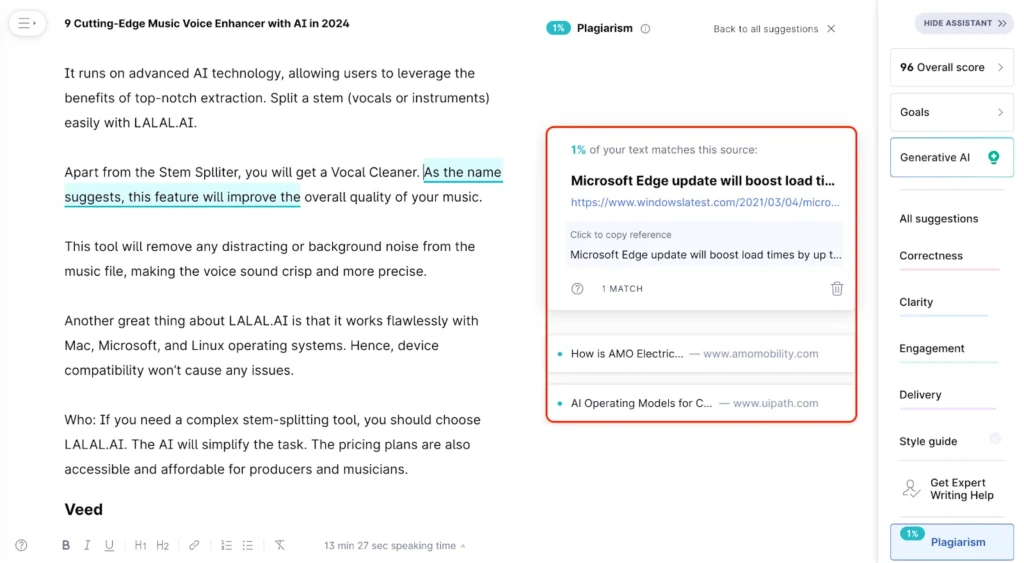1024x563 pixels.
Task: Select the Engagement suggestions tab
Action: (x=932, y=349)
